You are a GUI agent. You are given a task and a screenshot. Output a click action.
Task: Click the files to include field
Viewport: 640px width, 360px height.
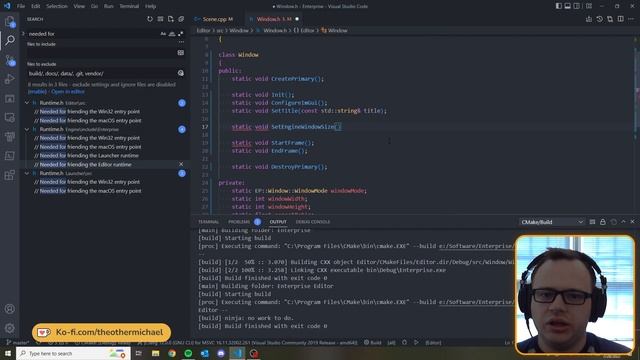coord(102,53)
